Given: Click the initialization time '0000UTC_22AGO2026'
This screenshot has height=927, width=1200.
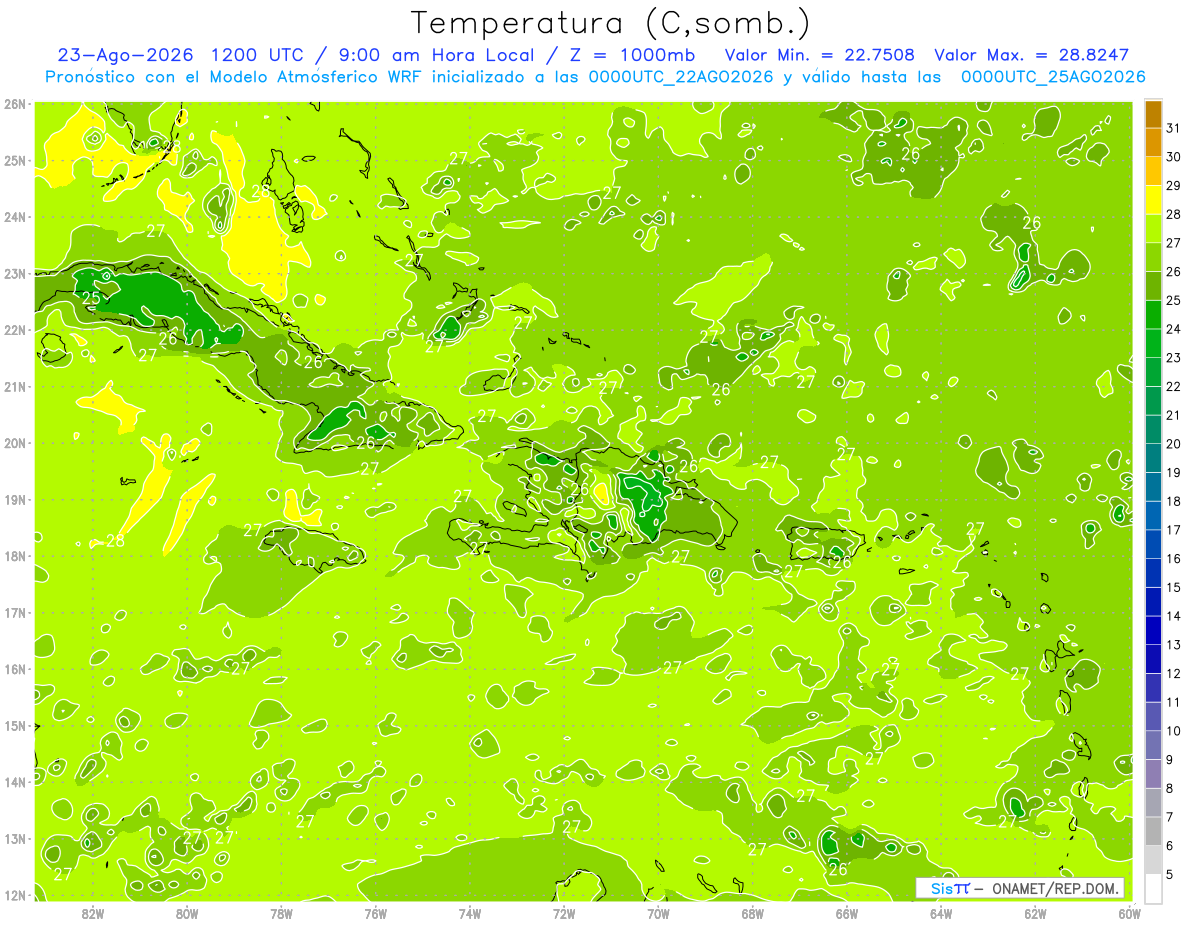Looking at the screenshot, I should click(681, 77).
